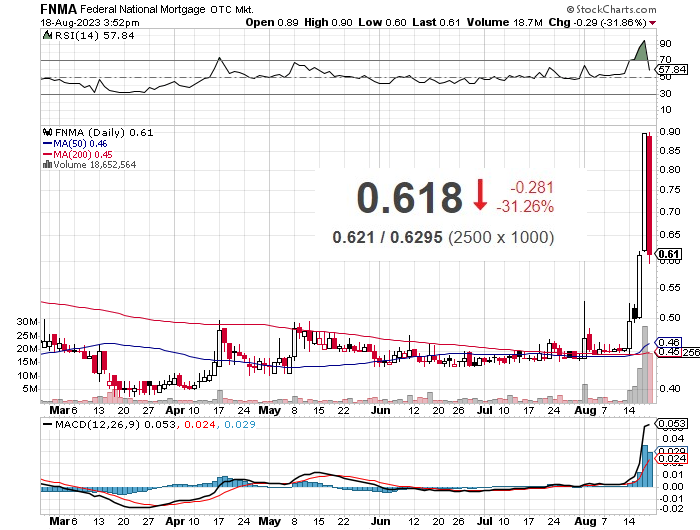Click the small red down triangle after Chg
This screenshot has width=700, height=530.
pos(653,23)
